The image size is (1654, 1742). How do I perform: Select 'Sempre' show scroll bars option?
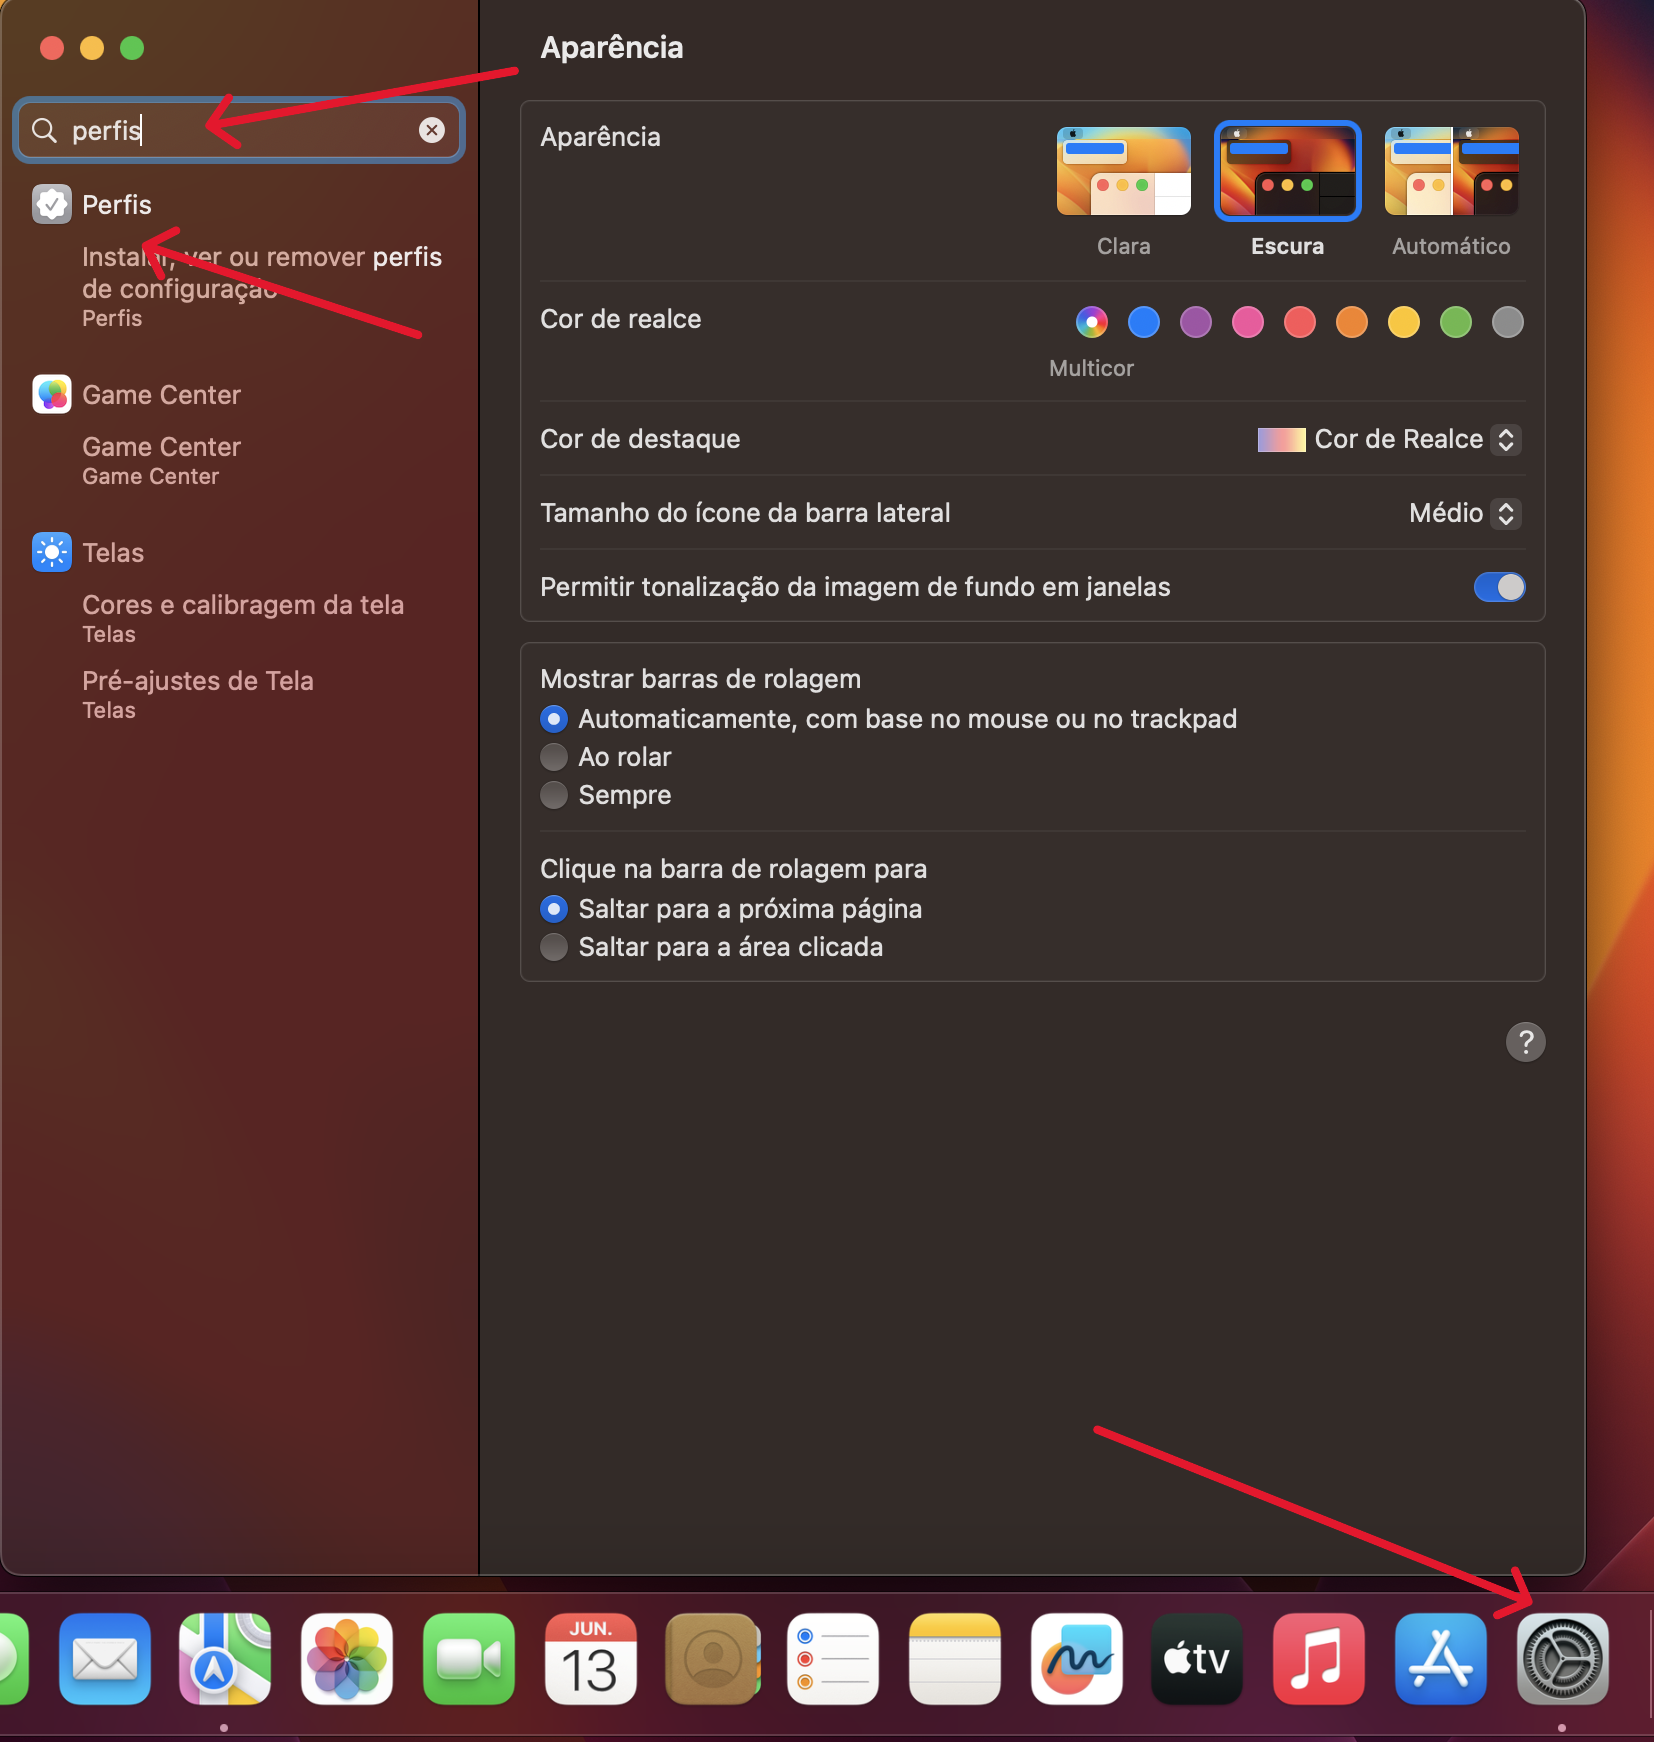[x=554, y=795]
